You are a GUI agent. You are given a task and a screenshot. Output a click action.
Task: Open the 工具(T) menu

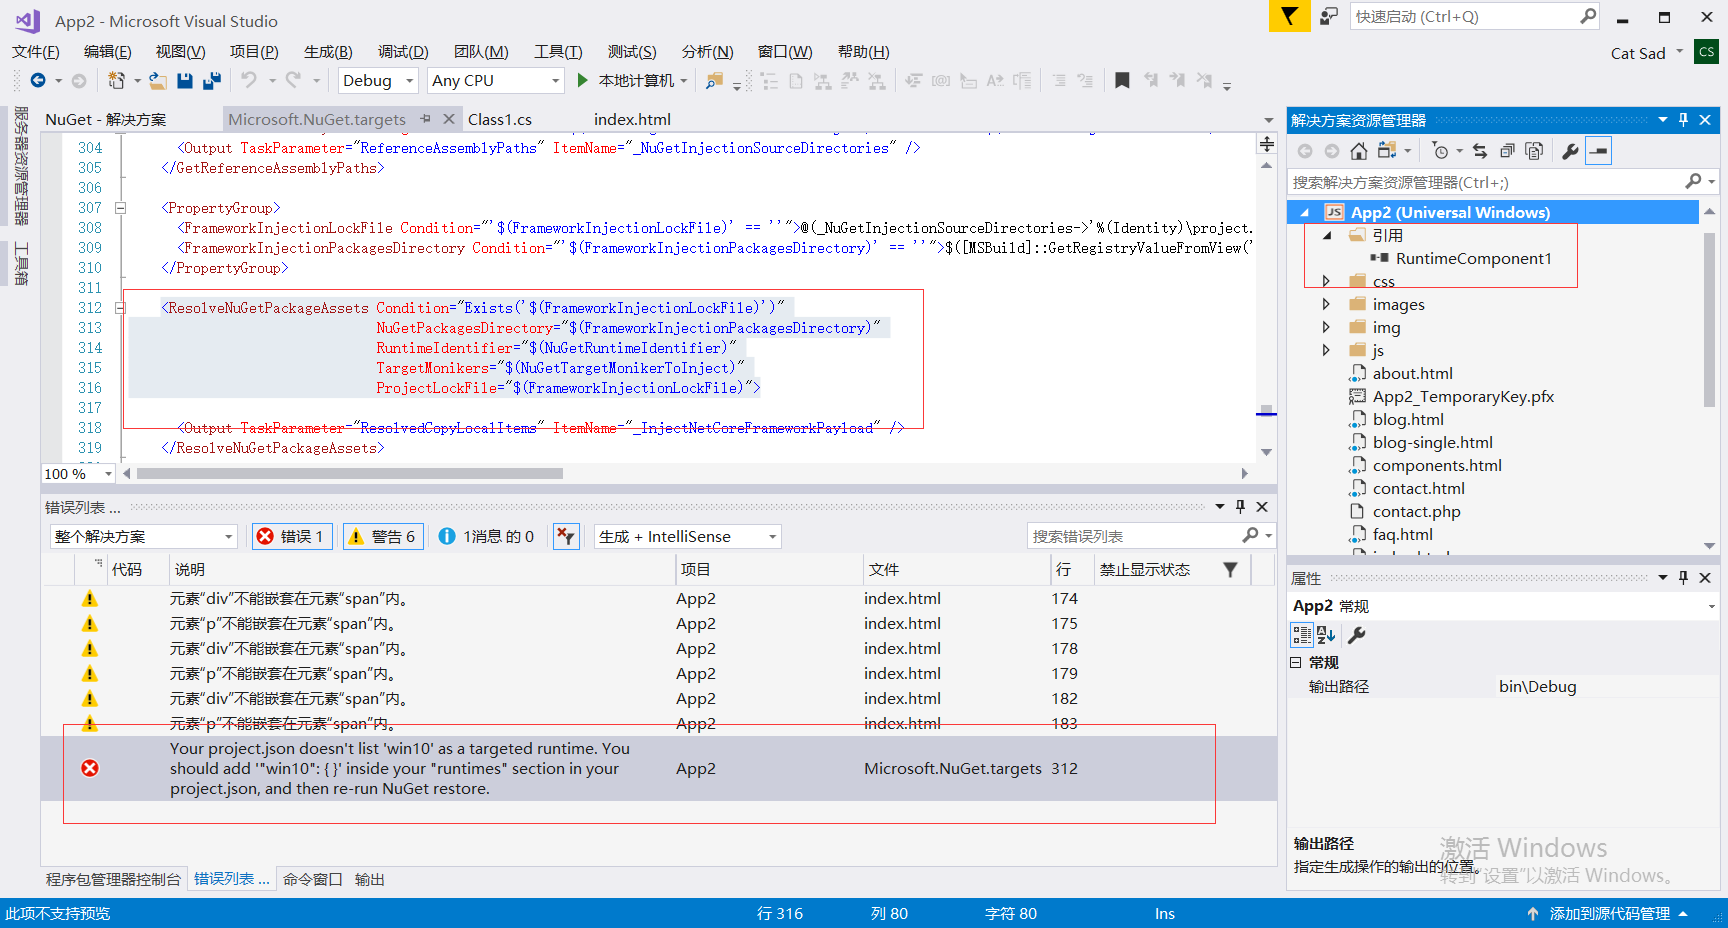(x=558, y=52)
